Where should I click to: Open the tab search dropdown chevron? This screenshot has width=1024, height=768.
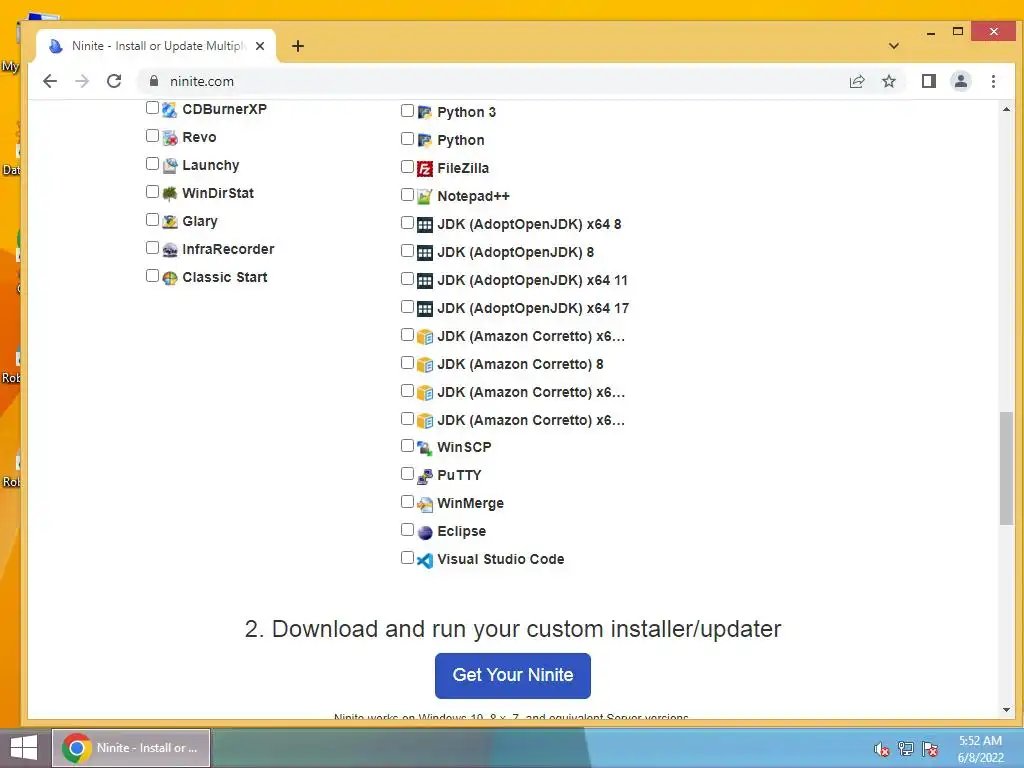pyautogui.click(x=894, y=46)
